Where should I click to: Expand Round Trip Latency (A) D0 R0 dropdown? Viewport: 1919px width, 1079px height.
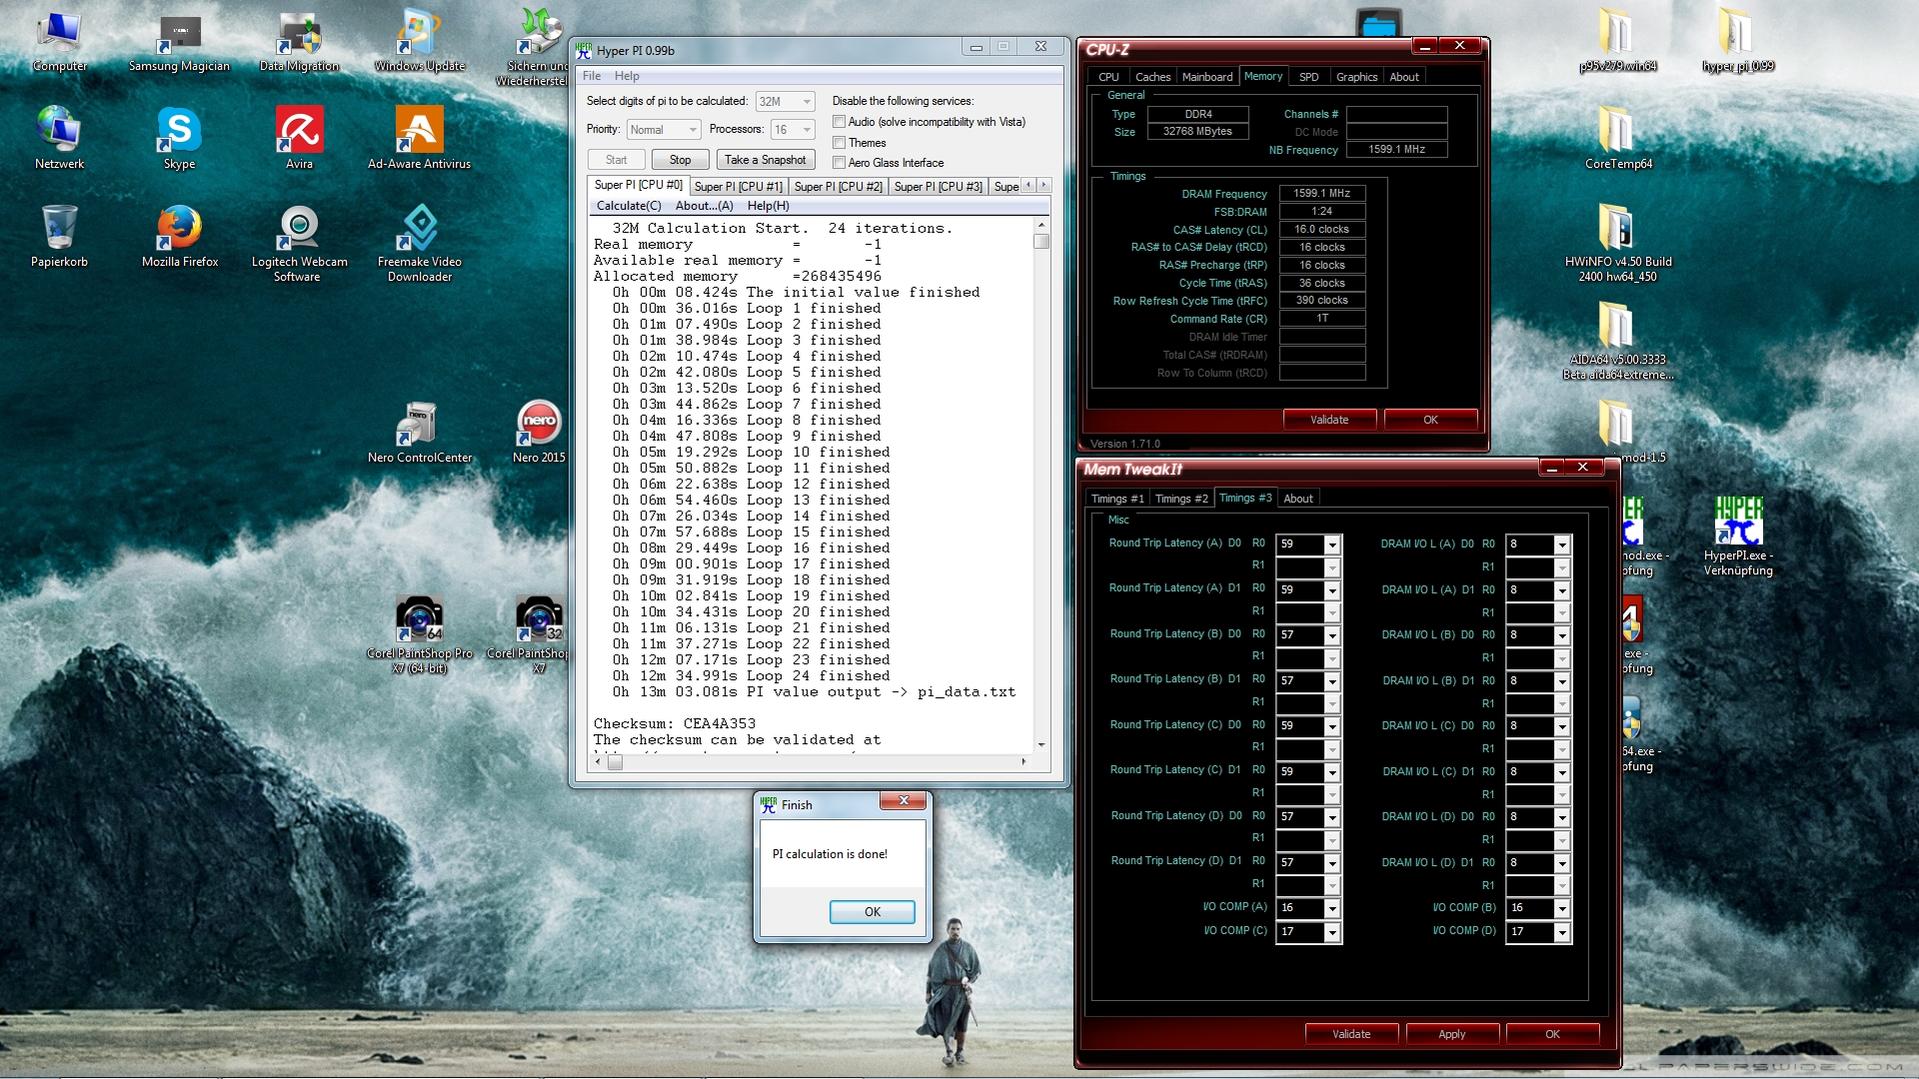[x=1332, y=545]
